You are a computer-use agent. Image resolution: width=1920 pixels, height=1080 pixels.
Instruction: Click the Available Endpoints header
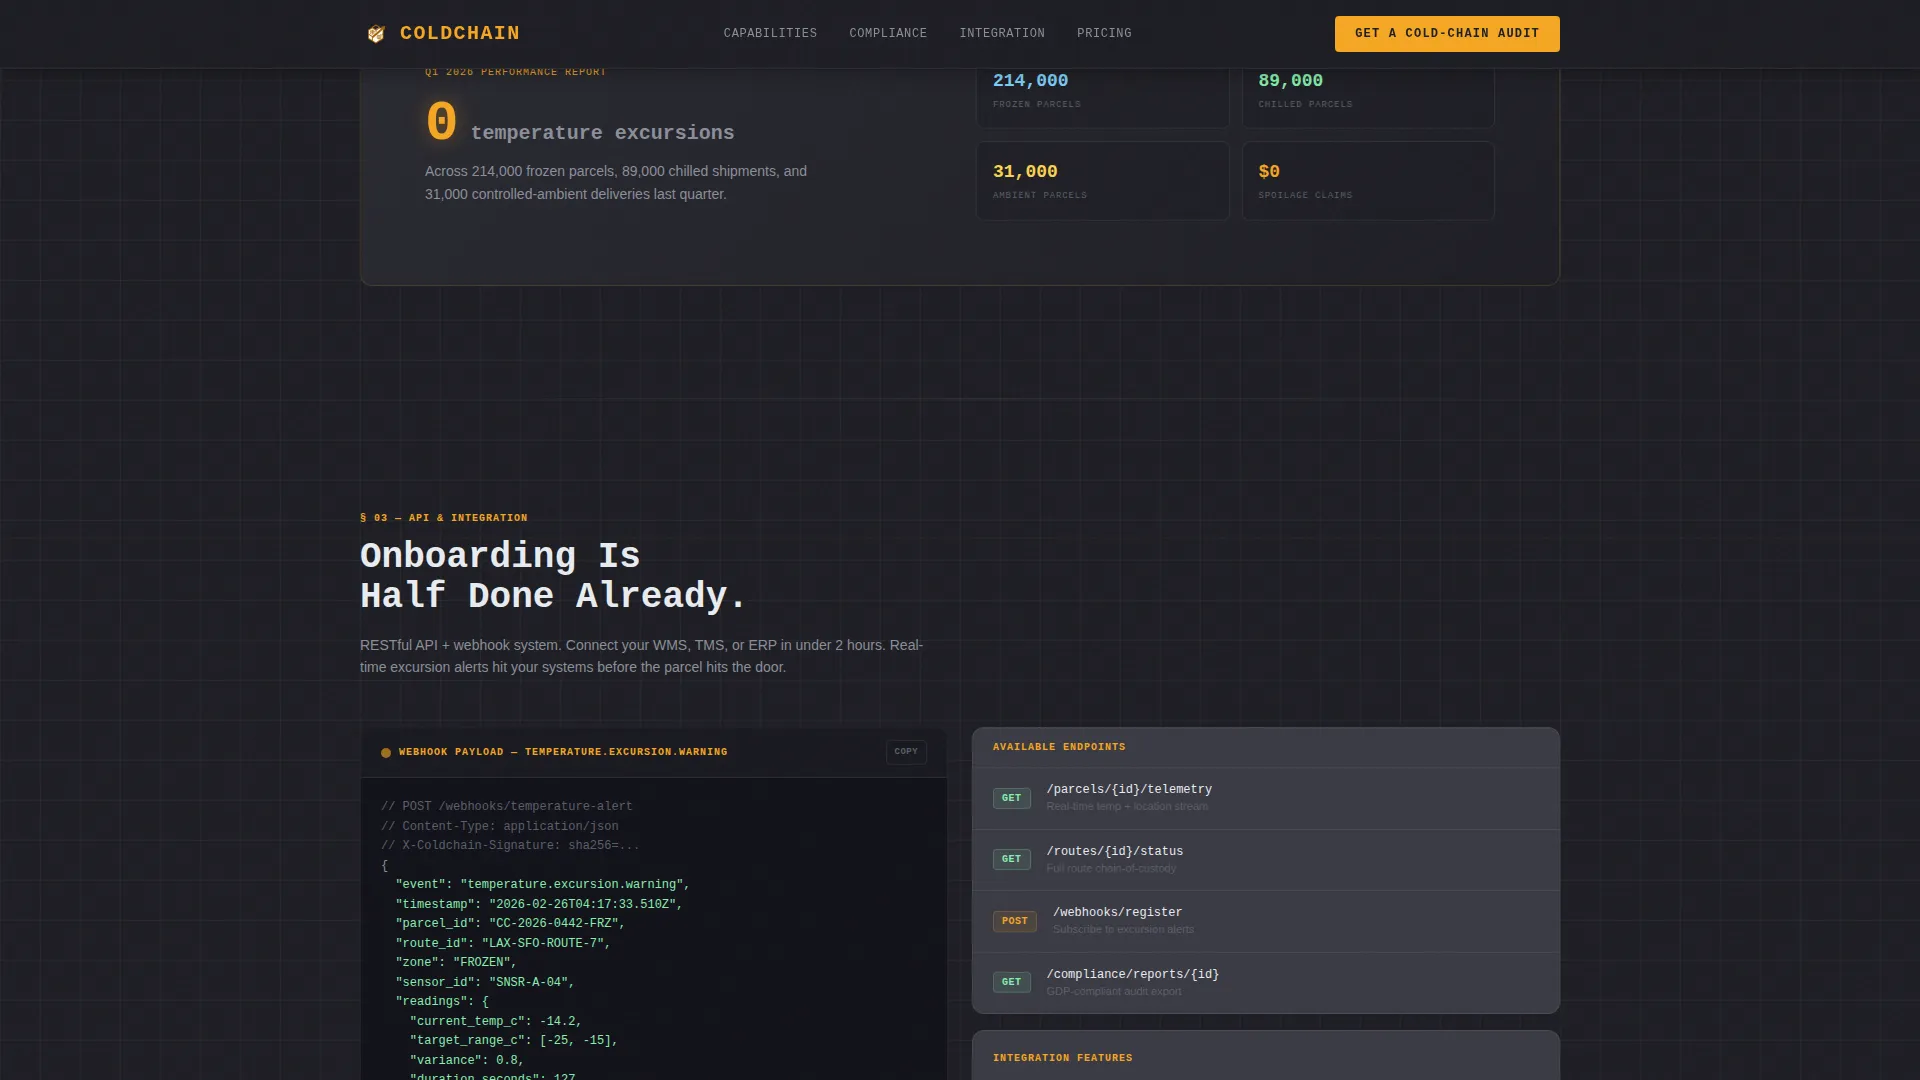tap(1059, 747)
